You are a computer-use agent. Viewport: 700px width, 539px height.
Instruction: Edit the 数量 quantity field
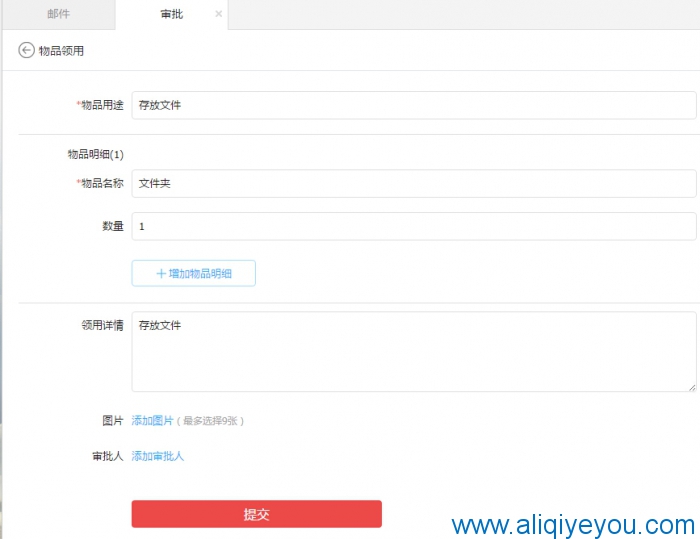(413, 226)
